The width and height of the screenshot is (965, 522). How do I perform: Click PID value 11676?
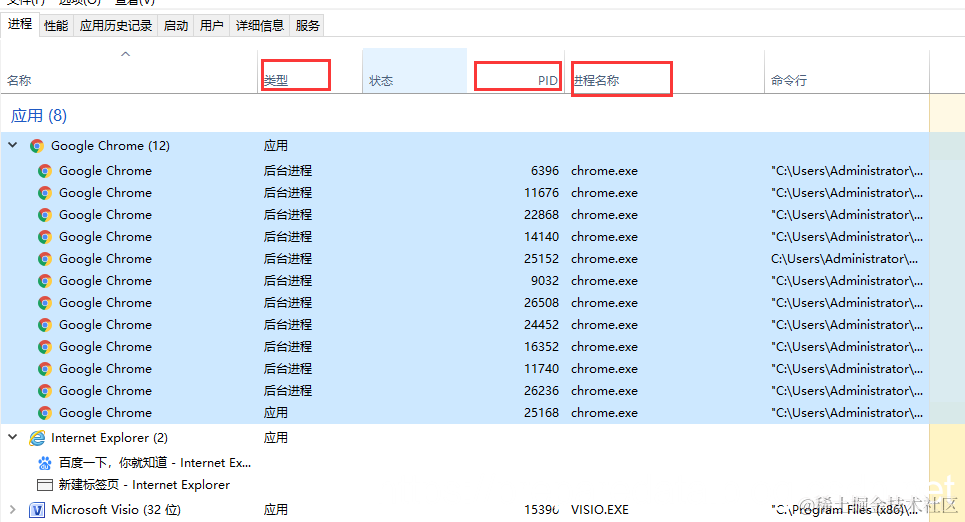pos(542,193)
